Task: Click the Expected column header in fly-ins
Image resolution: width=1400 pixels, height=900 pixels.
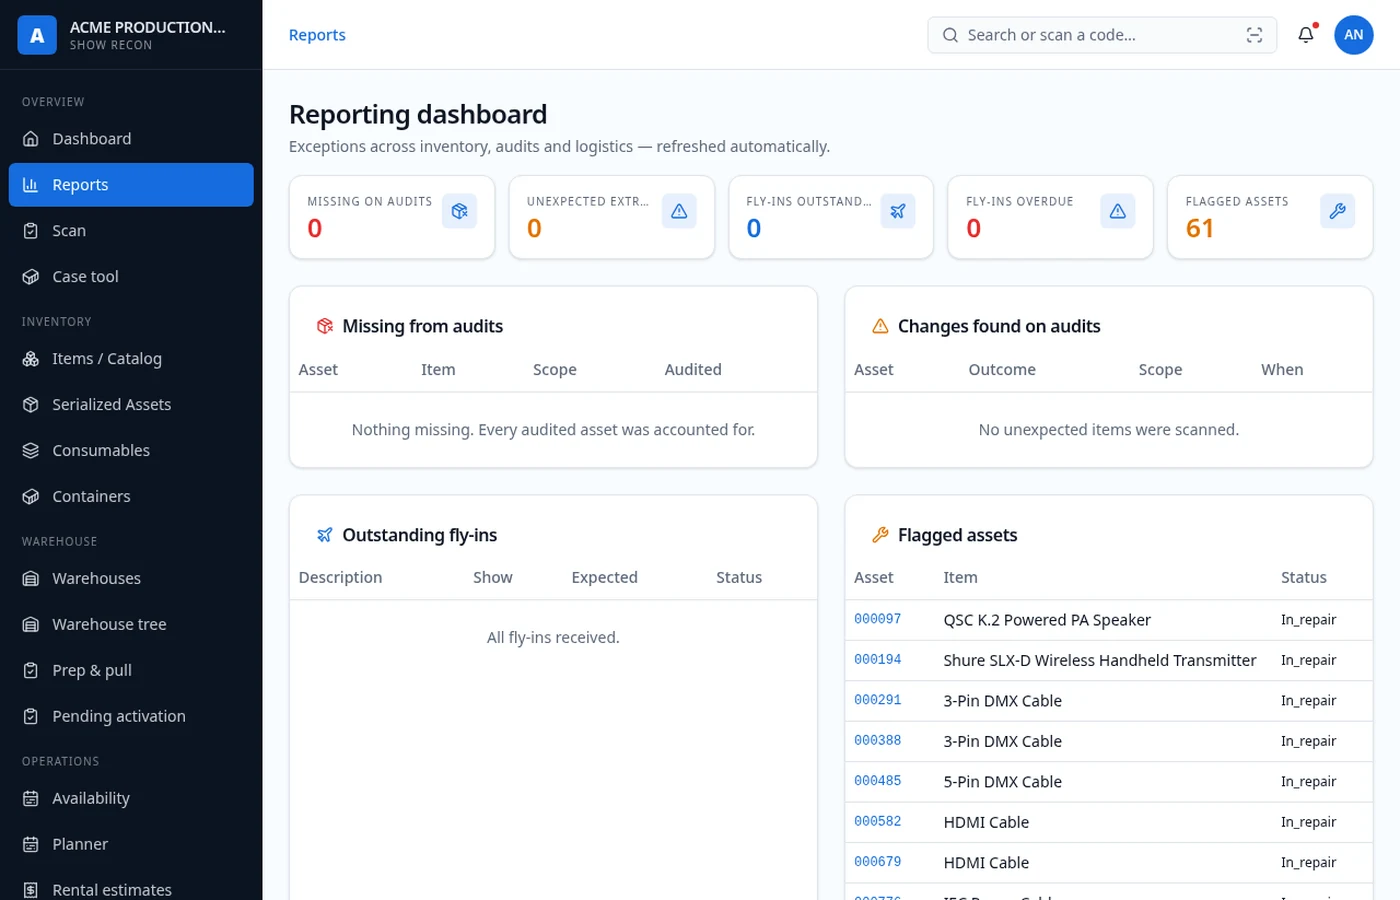Action: click(604, 578)
